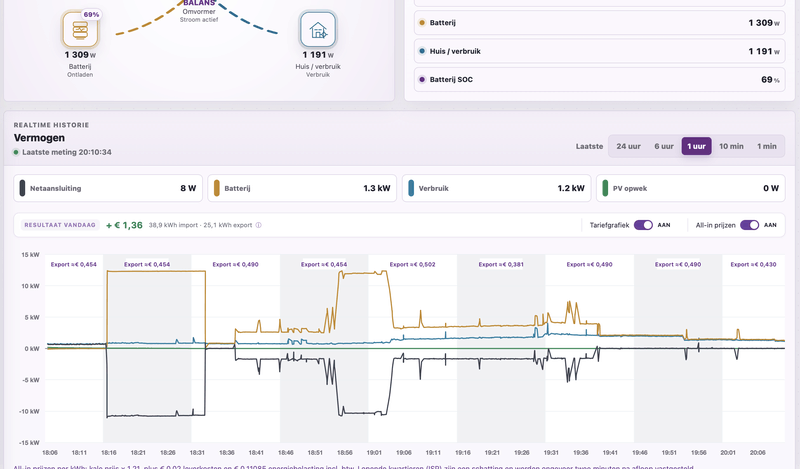Click the Batterij SOC 69 % row
Screen dimensions: 800x469
599,80
